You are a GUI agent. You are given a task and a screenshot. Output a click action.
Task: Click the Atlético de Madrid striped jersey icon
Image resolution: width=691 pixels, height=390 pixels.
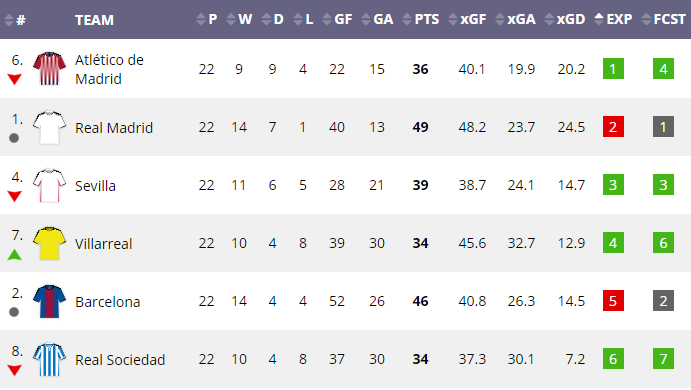pyautogui.click(x=49, y=68)
